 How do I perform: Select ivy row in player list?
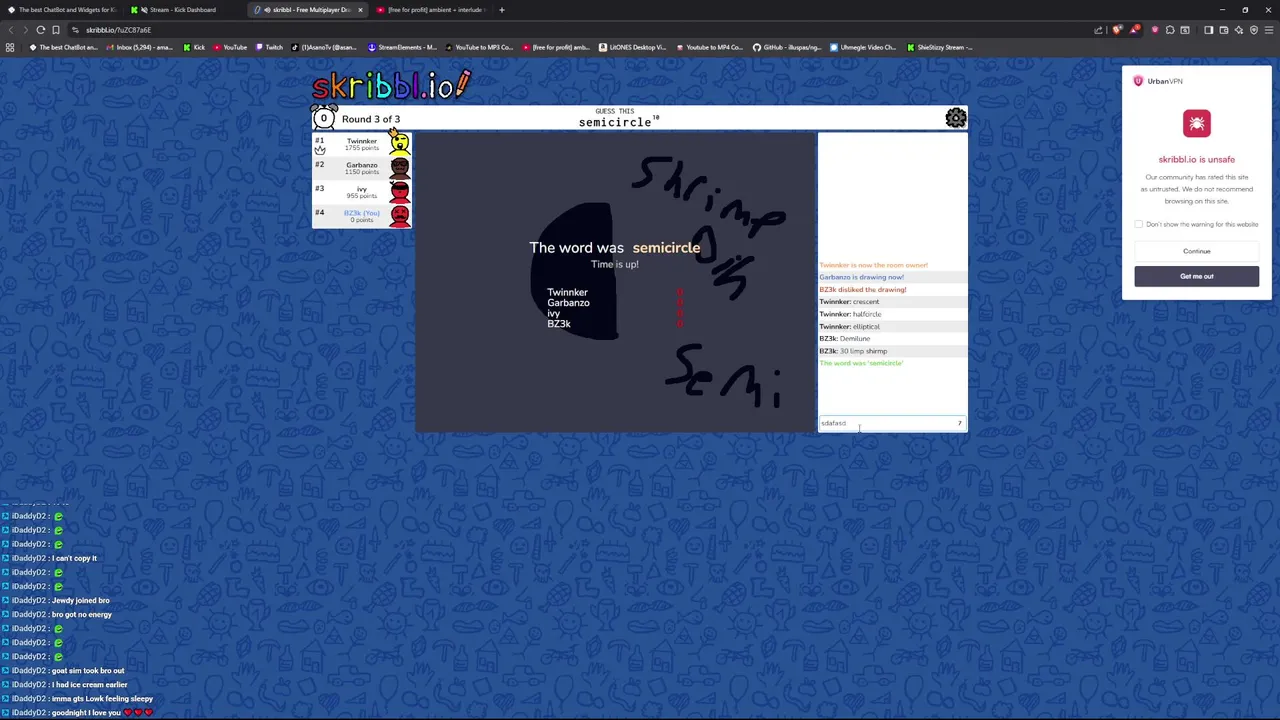tap(362, 192)
